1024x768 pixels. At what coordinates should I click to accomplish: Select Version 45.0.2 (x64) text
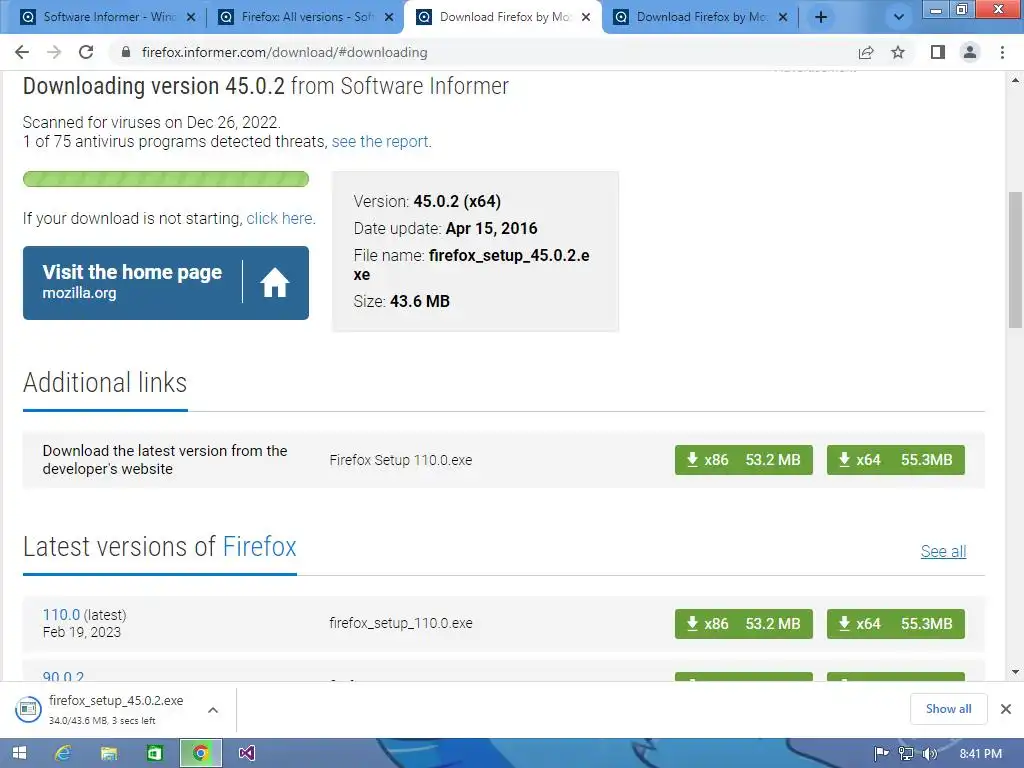pyautogui.click(x=427, y=201)
